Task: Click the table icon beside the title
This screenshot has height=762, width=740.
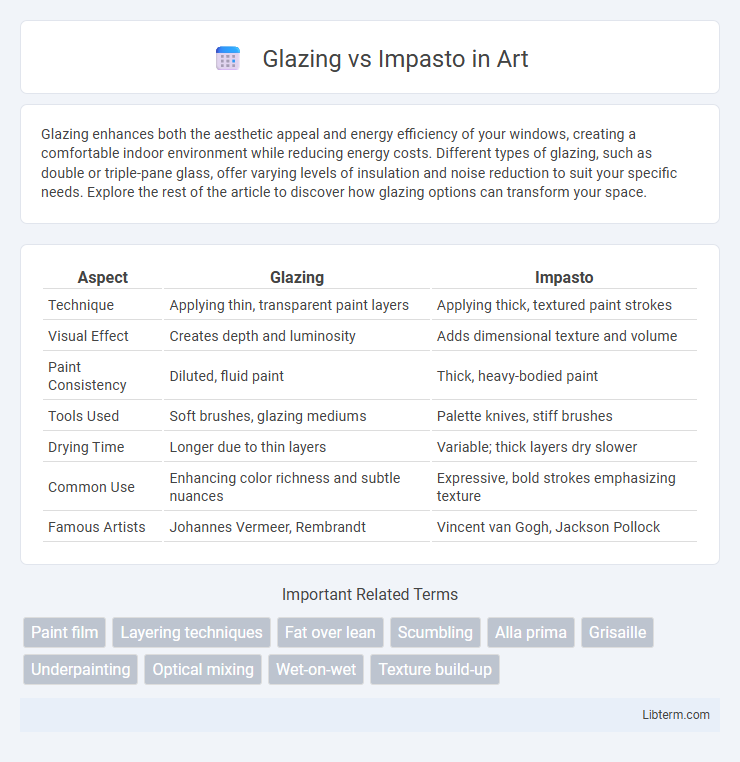Action: [x=227, y=59]
